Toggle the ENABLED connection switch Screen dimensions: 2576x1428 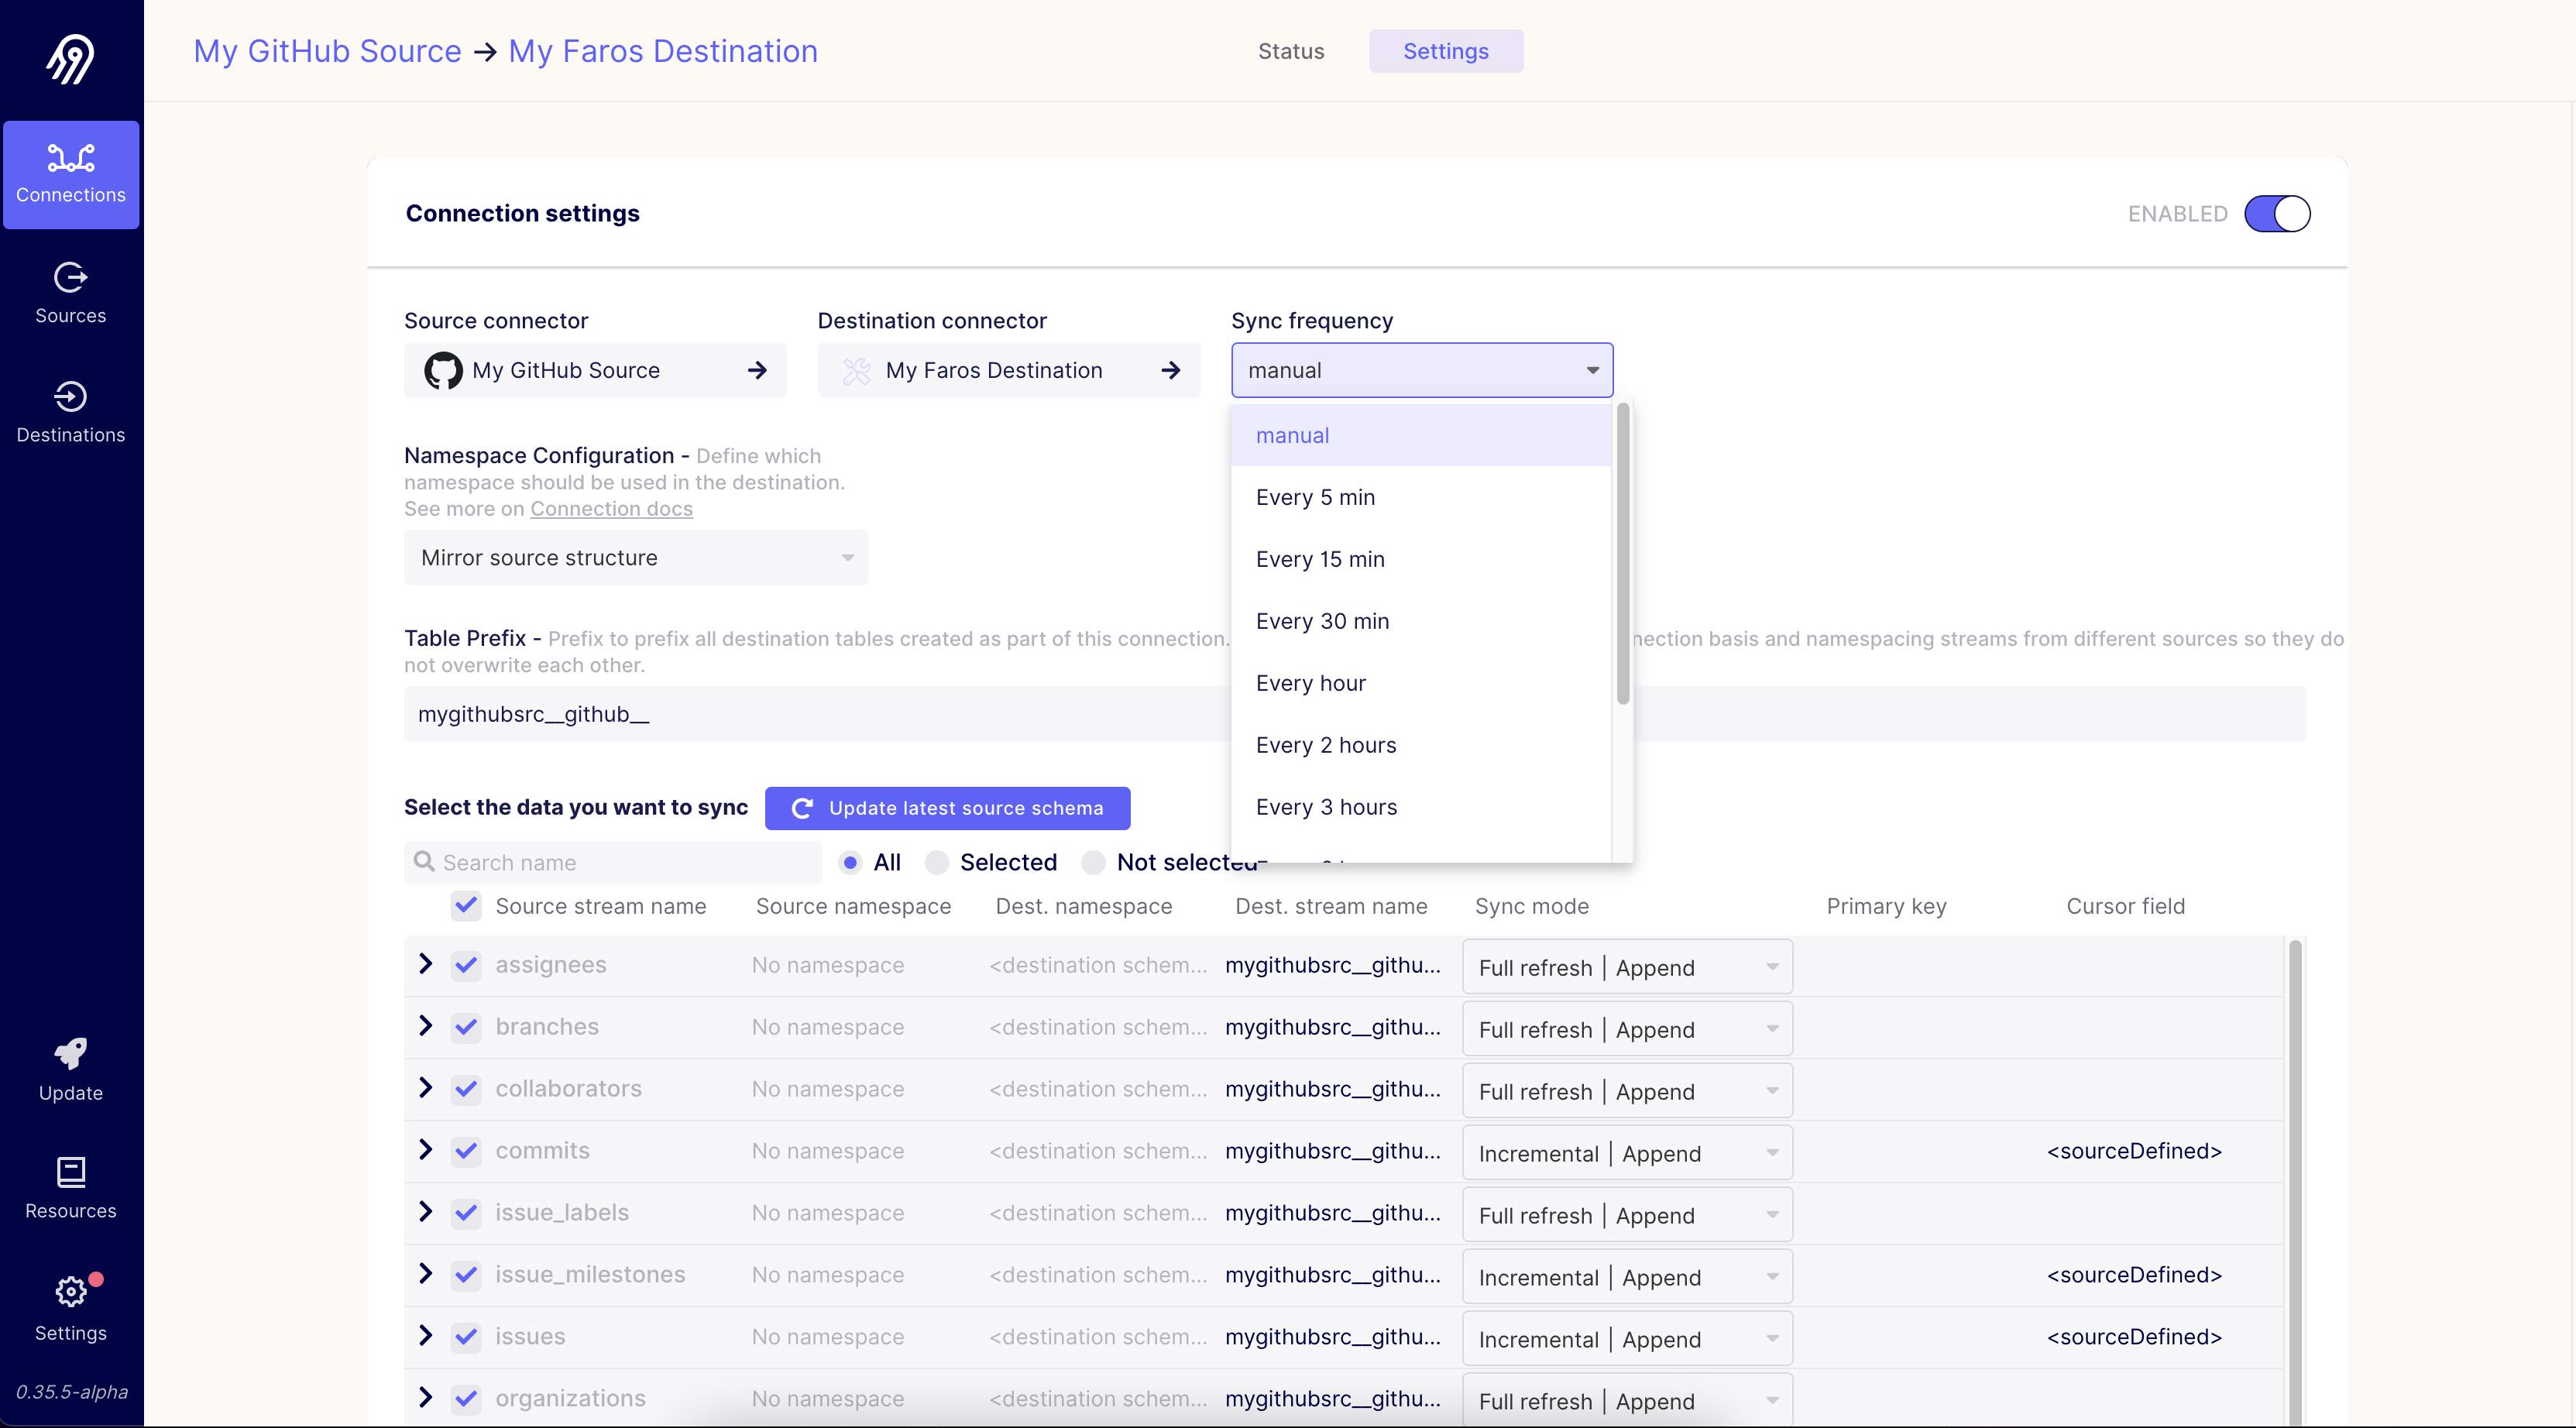tap(2276, 214)
